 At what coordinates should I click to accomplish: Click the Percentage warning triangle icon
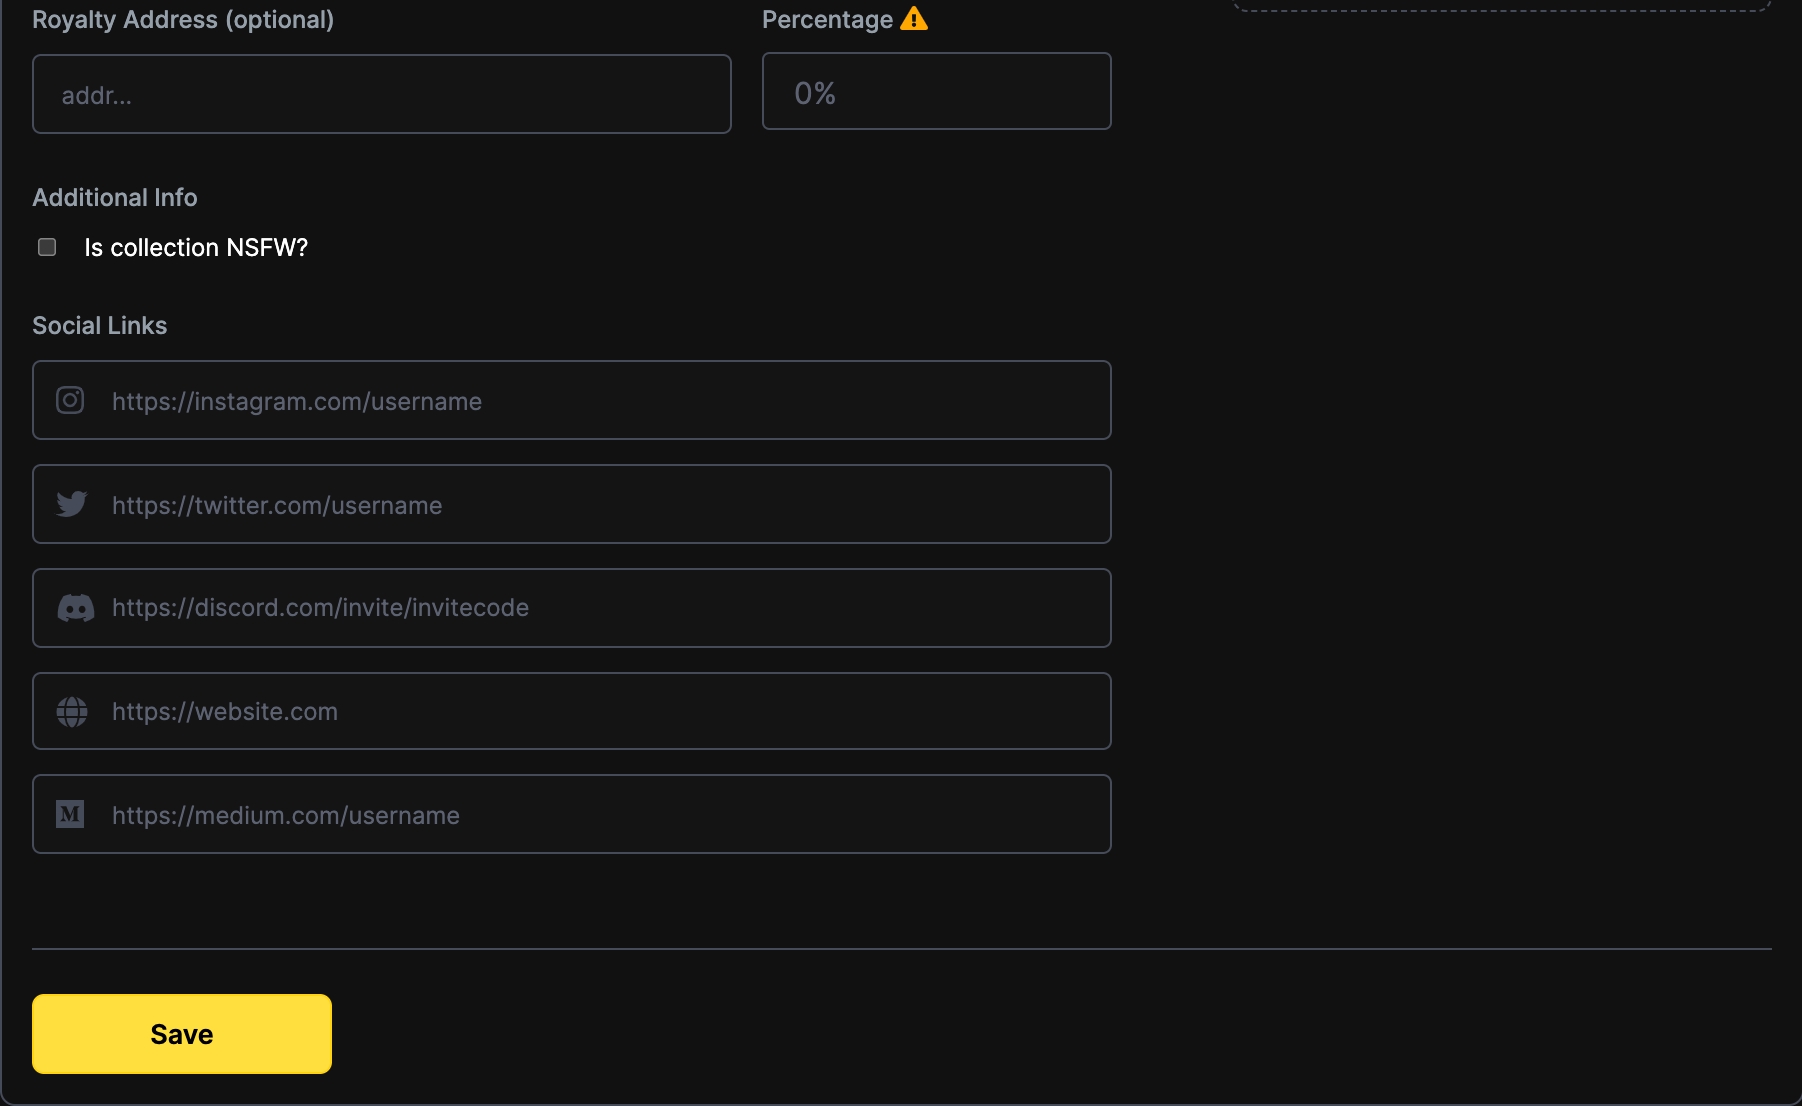(x=914, y=19)
